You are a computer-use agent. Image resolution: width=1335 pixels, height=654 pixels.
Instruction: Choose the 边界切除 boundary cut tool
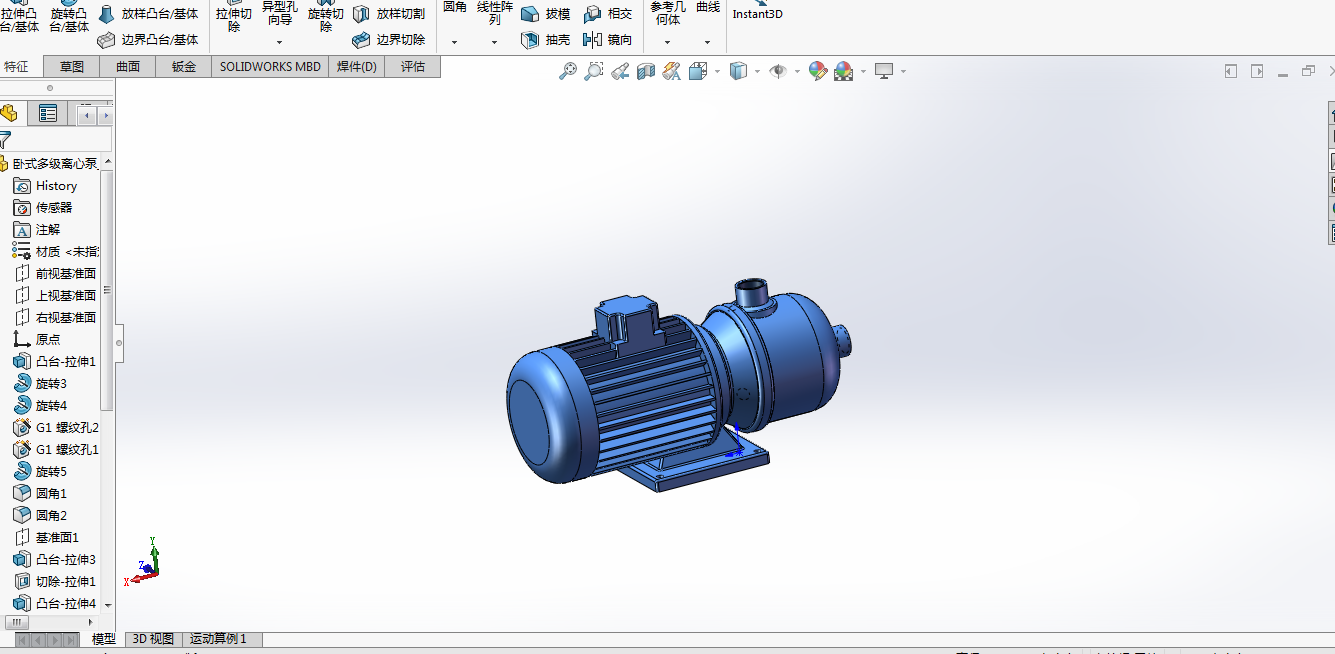(389, 40)
